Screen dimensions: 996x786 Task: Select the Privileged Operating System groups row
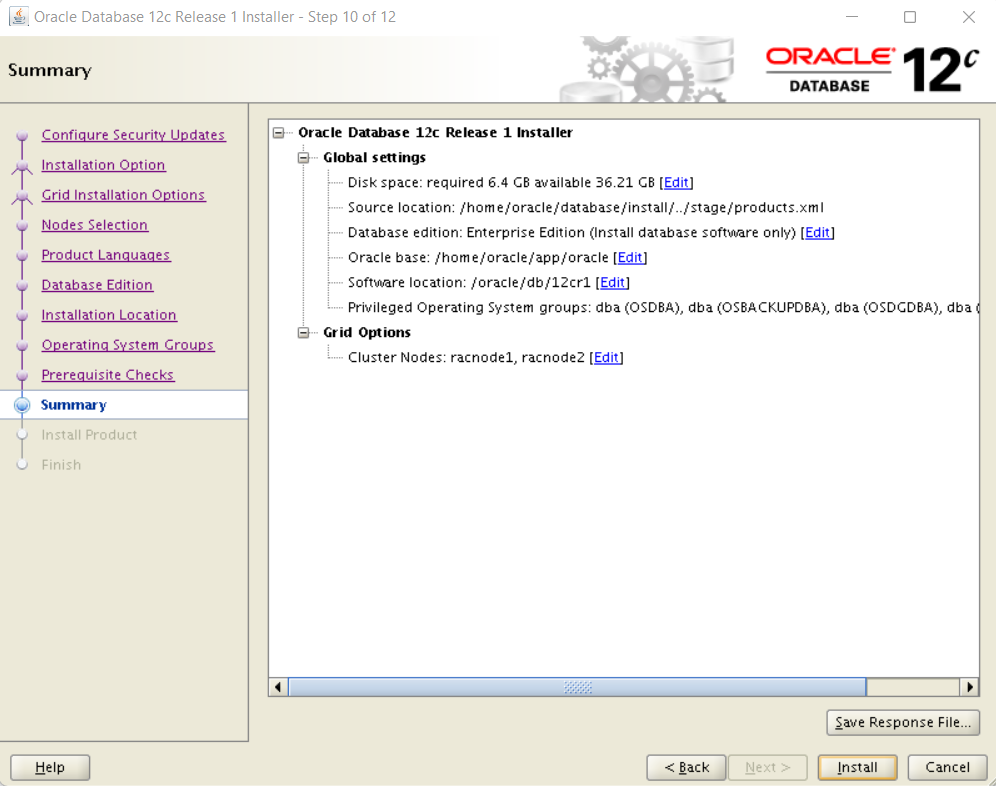[x=663, y=308]
